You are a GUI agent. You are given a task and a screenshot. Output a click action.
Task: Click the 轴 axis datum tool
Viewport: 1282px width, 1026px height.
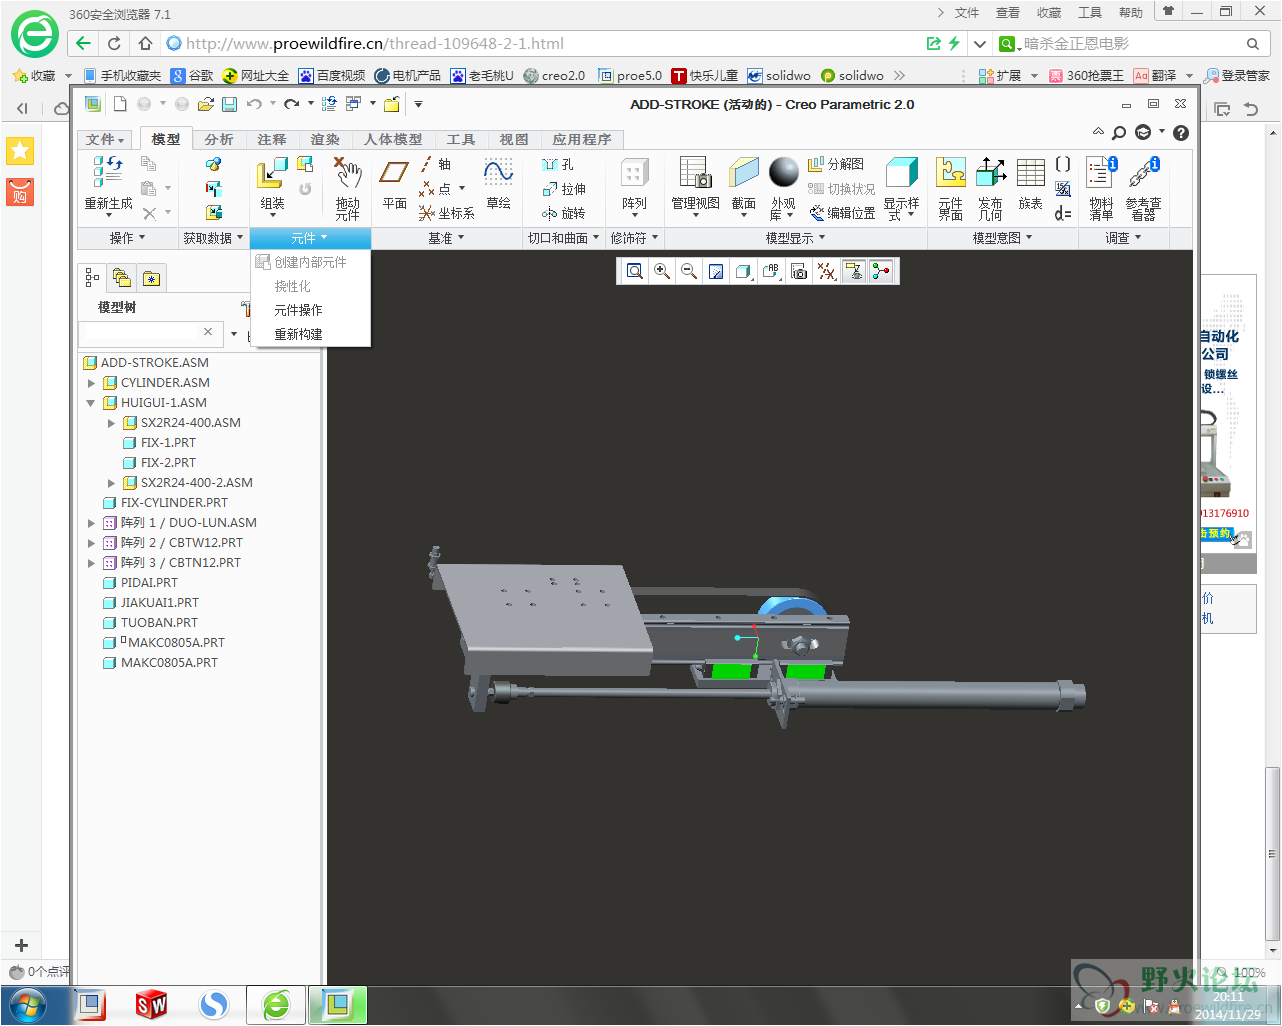tap(436, 164)
